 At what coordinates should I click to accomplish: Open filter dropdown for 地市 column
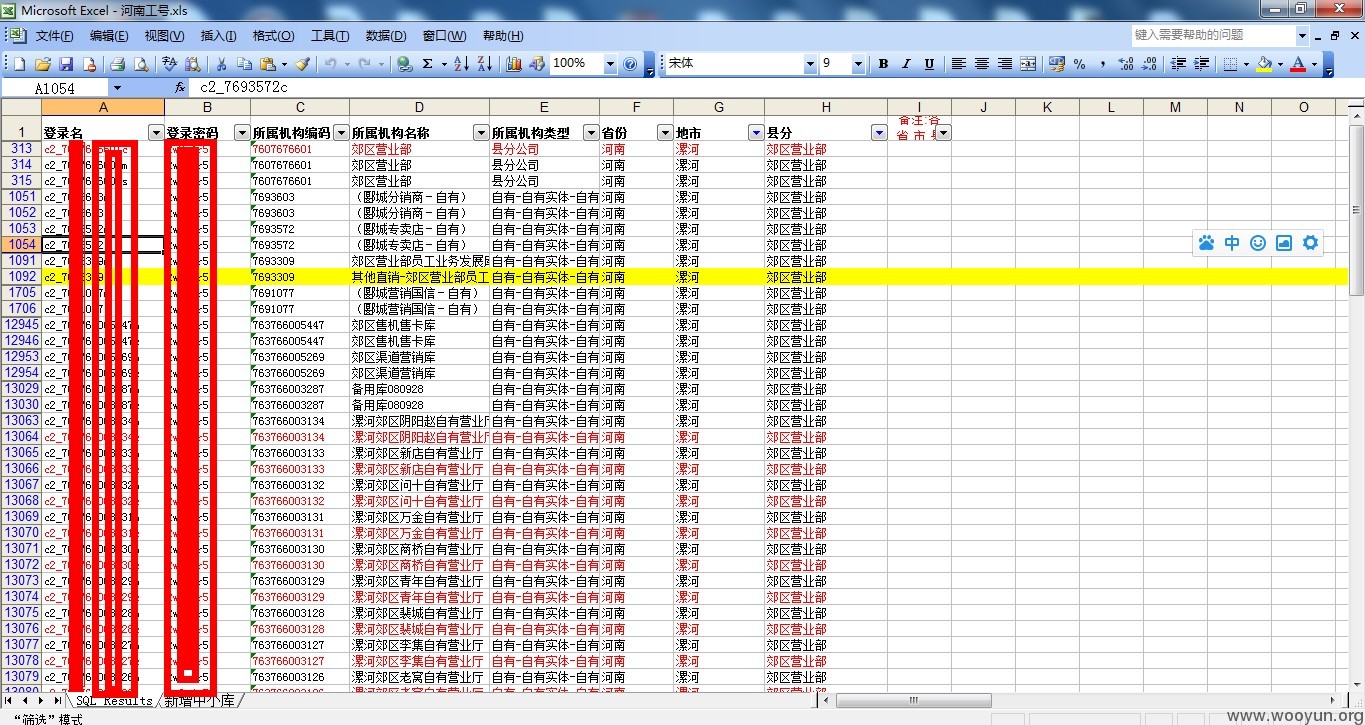755,133
